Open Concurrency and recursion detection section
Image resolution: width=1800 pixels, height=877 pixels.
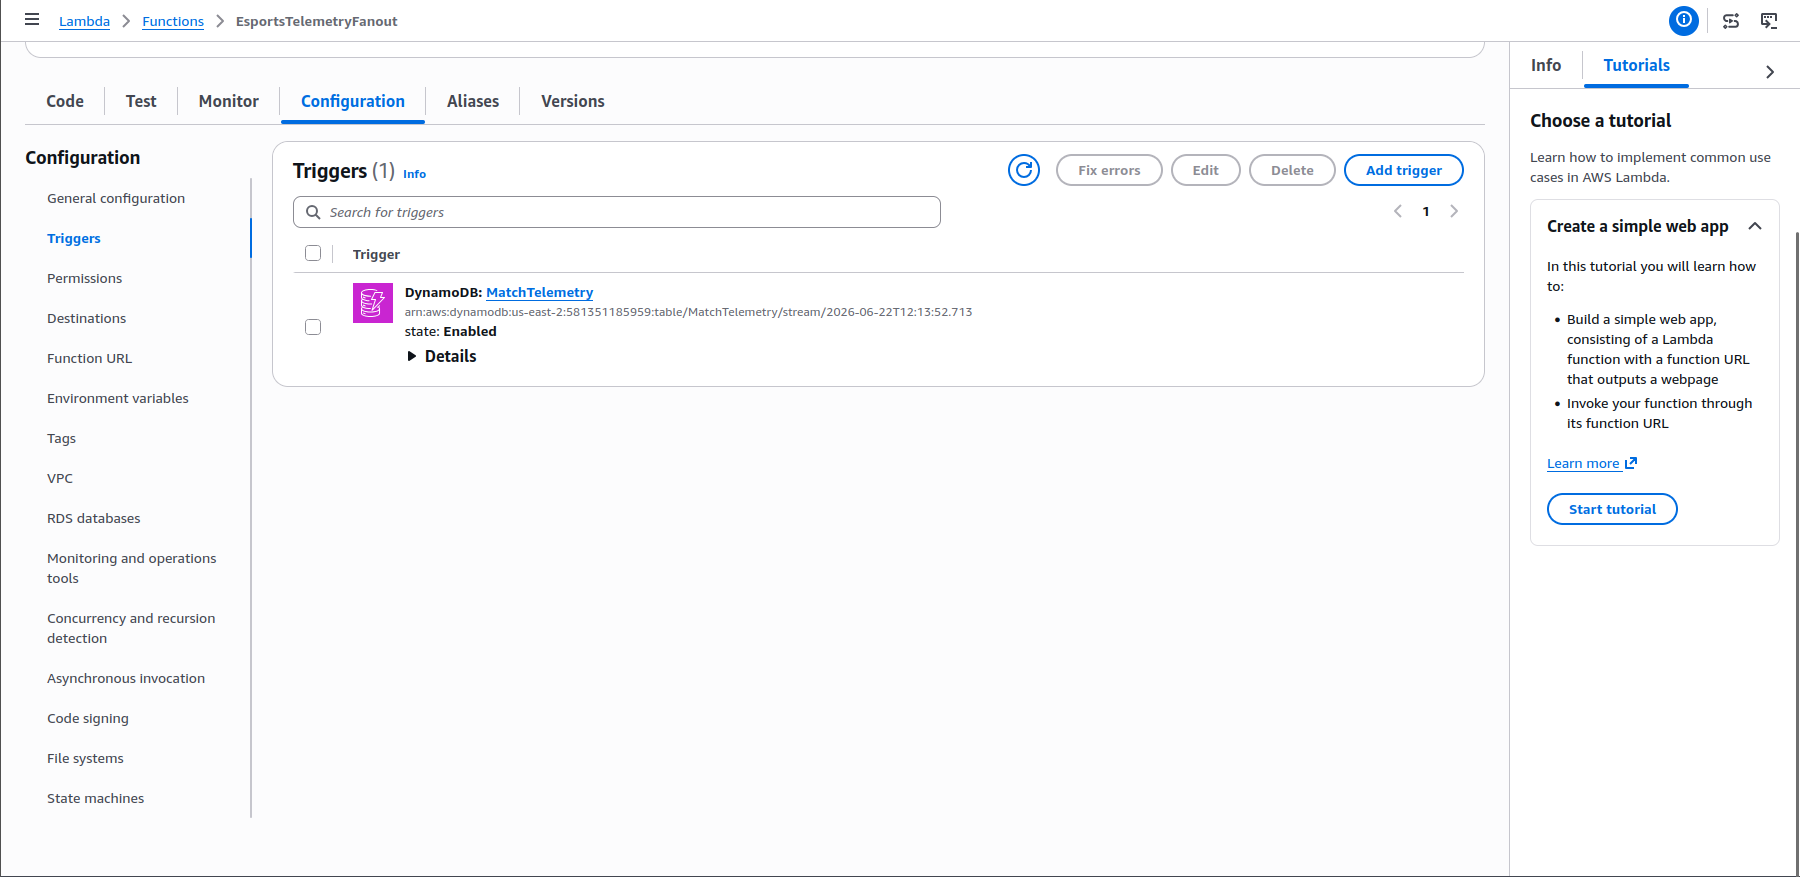[x=131, y=628]
